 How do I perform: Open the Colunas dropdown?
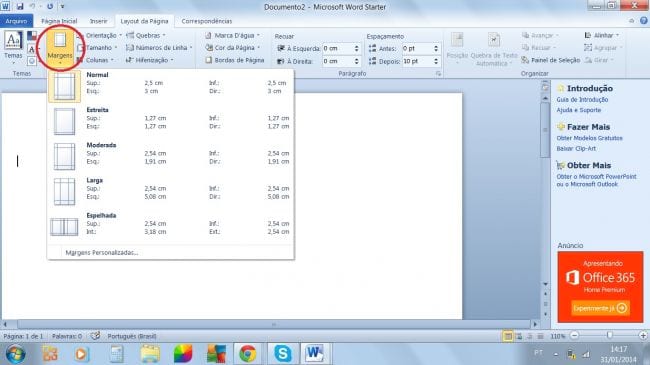(x=95, y=60)
